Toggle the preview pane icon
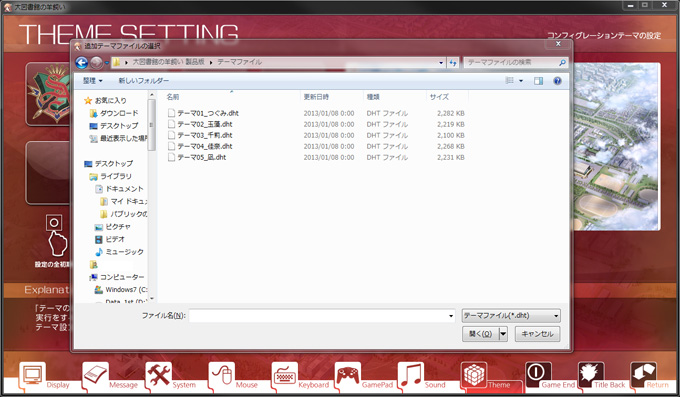Viewport: 680px width, 397px height. 538,81
